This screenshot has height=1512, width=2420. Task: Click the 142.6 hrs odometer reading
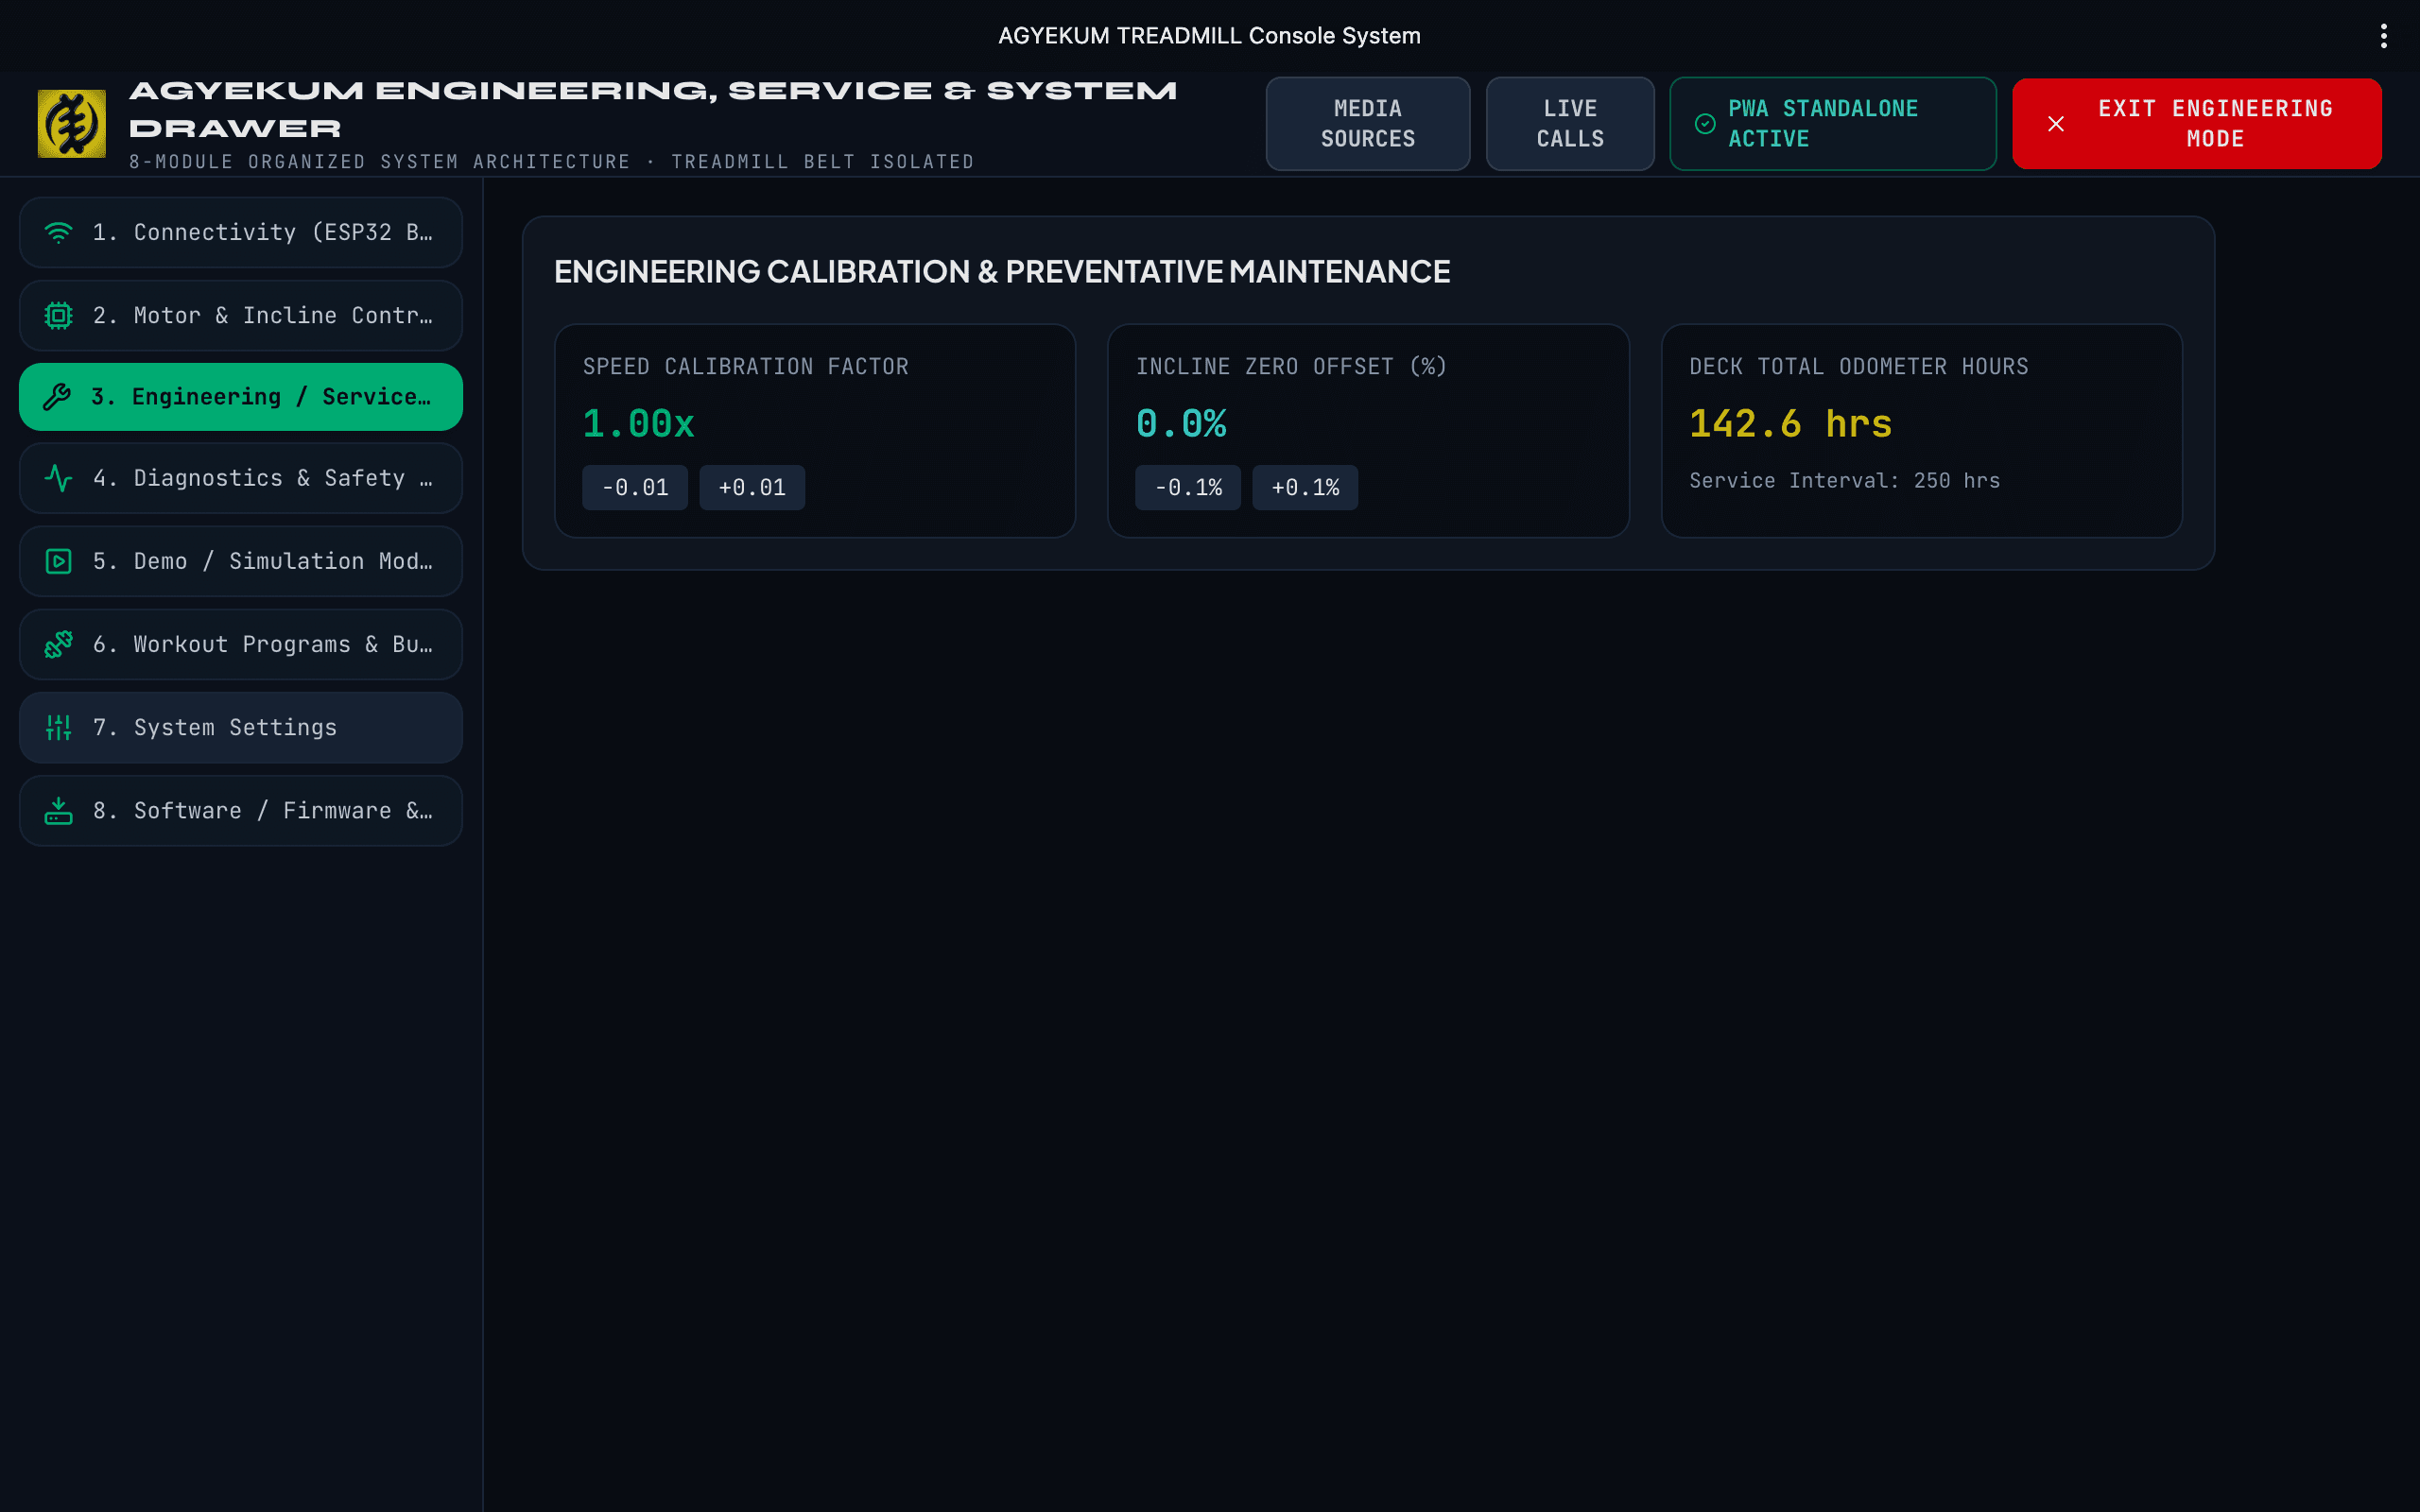coord(1790,424)
